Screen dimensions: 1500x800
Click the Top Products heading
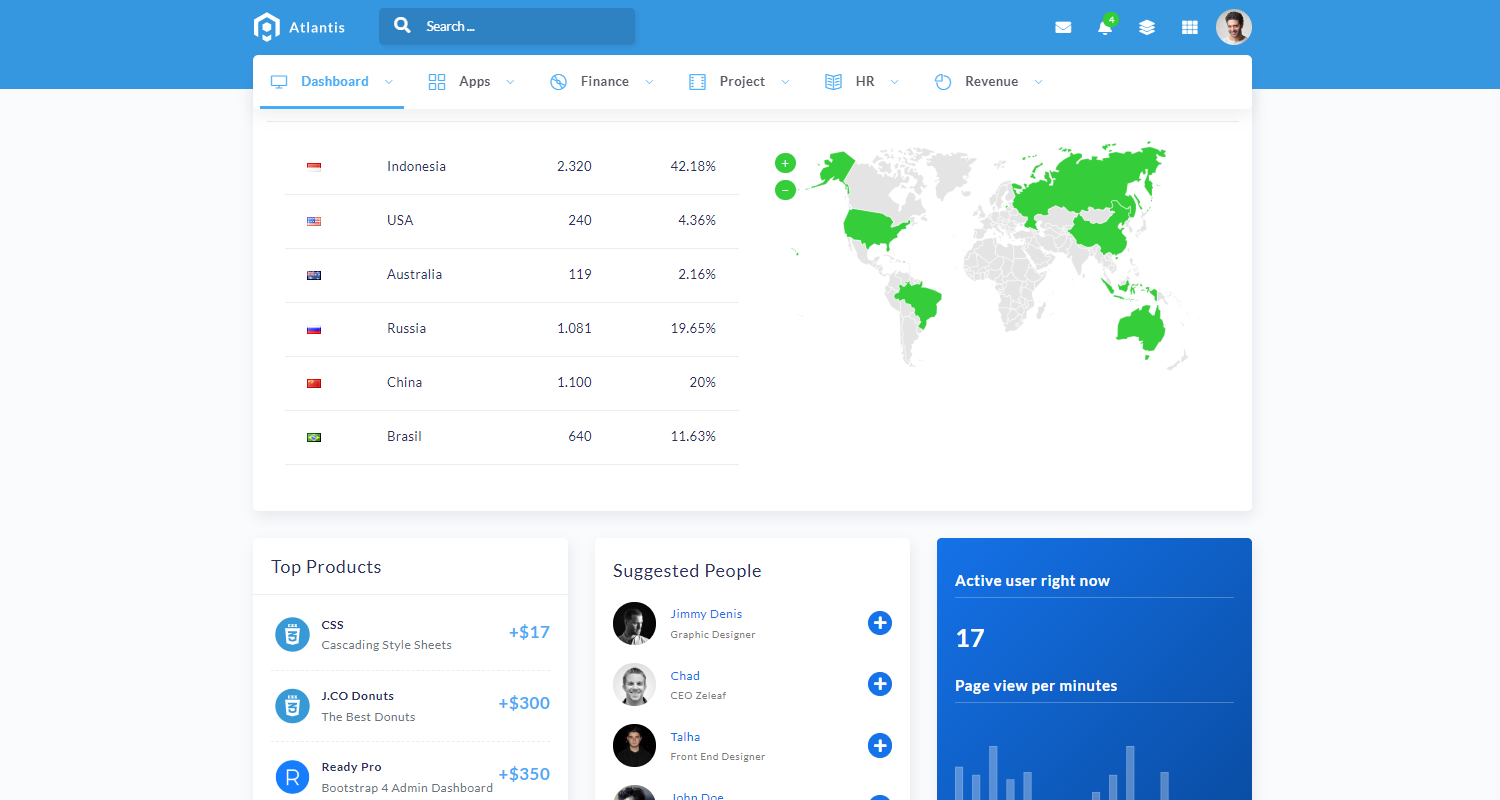point(326,567)
